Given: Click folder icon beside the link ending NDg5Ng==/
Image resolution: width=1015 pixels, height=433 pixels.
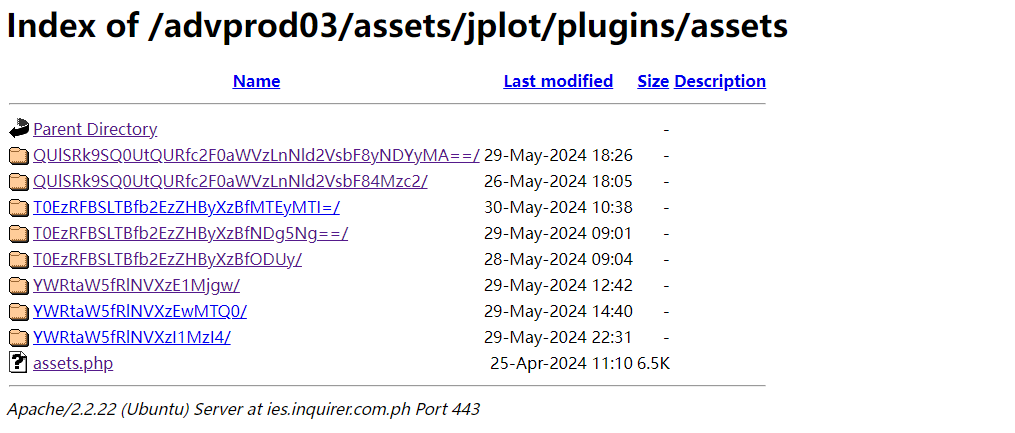Looking at the screenshot, I should tap(19, 234).
